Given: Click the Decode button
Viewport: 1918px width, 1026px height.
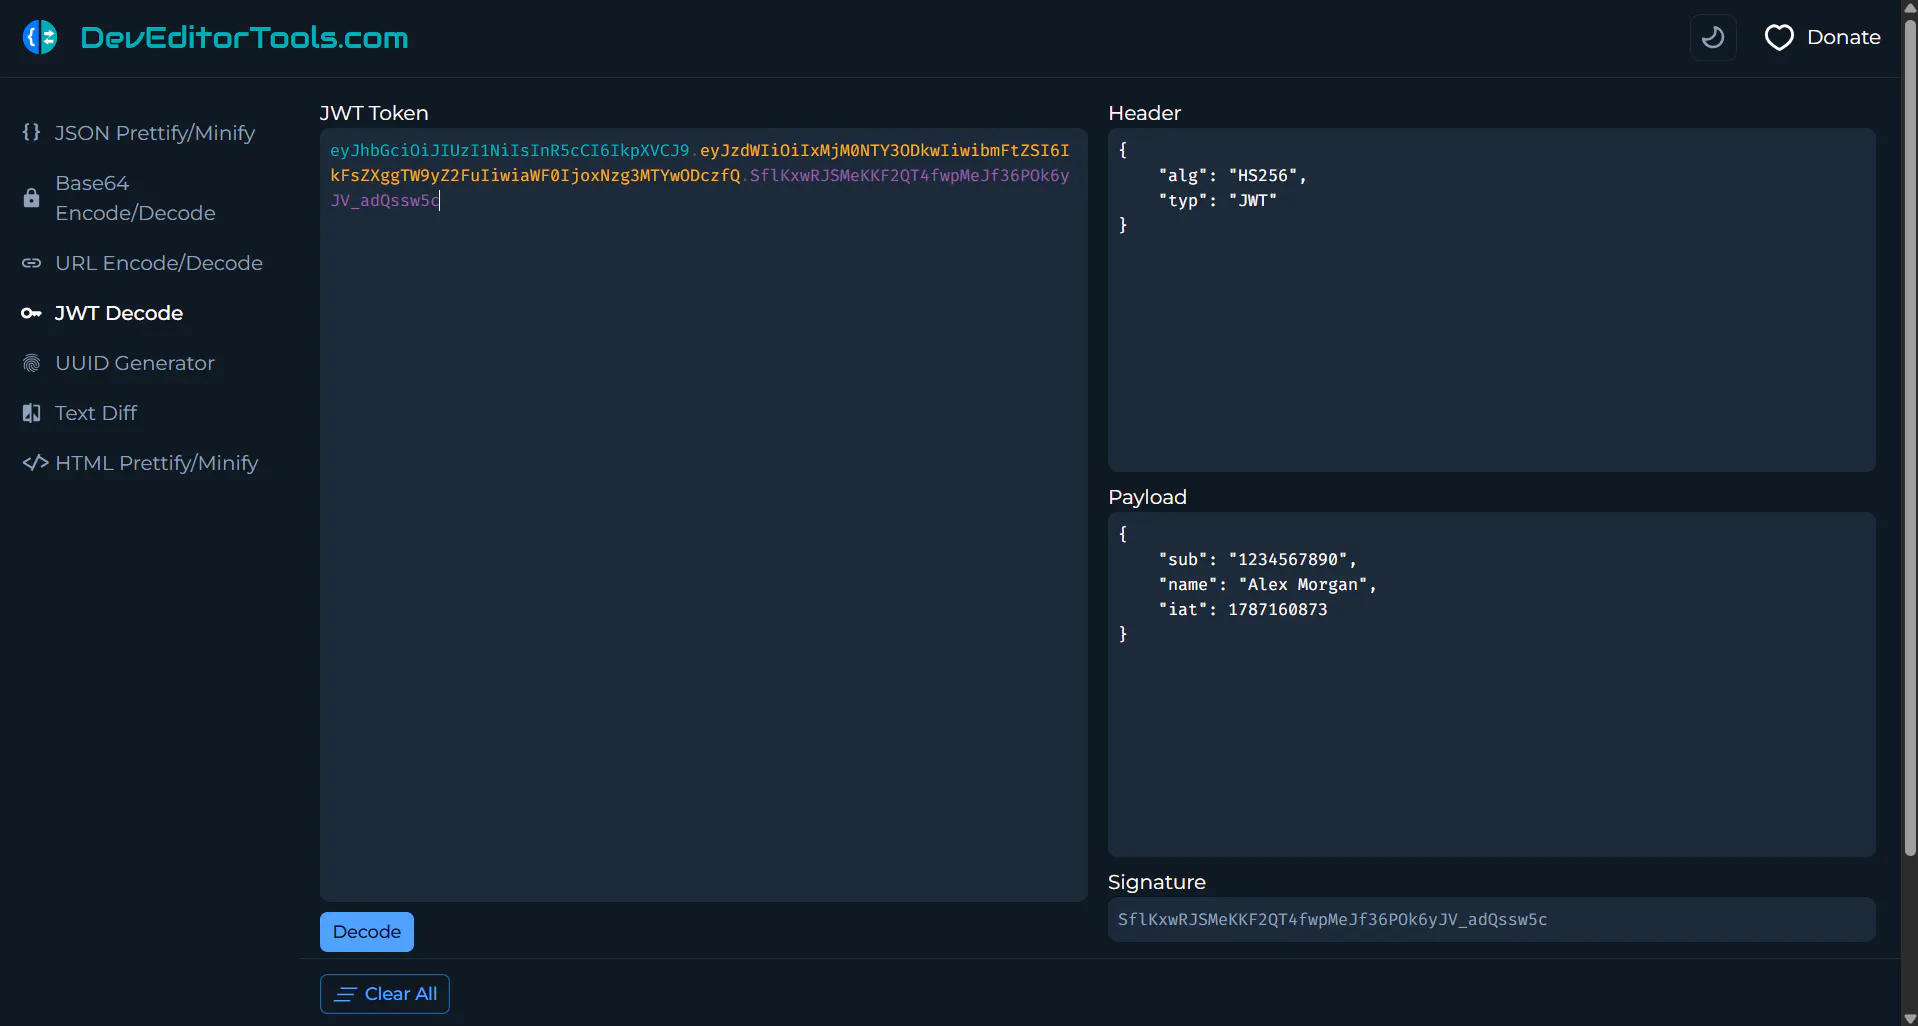Looking at the screenshot, I should coord(366,932).
